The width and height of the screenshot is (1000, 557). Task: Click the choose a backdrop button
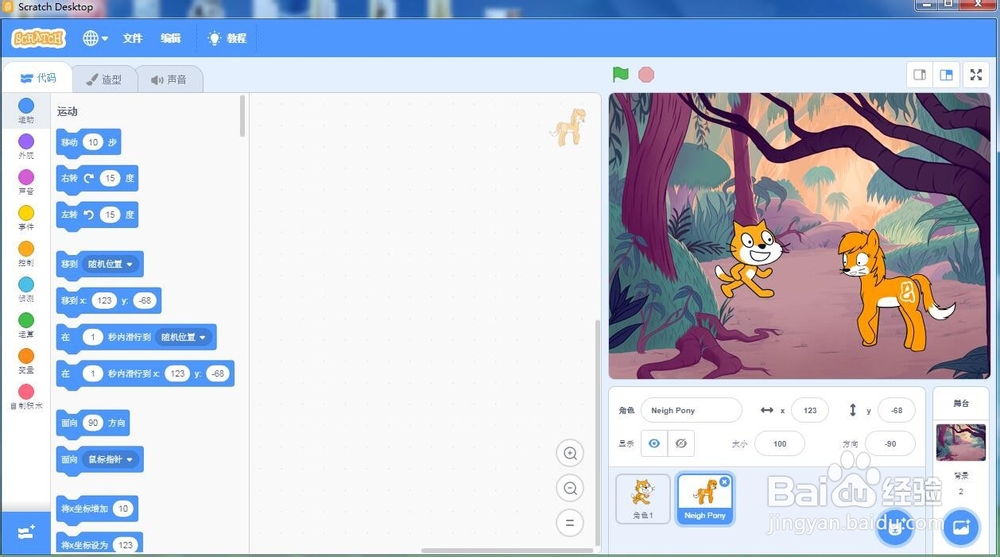[960, 528]
